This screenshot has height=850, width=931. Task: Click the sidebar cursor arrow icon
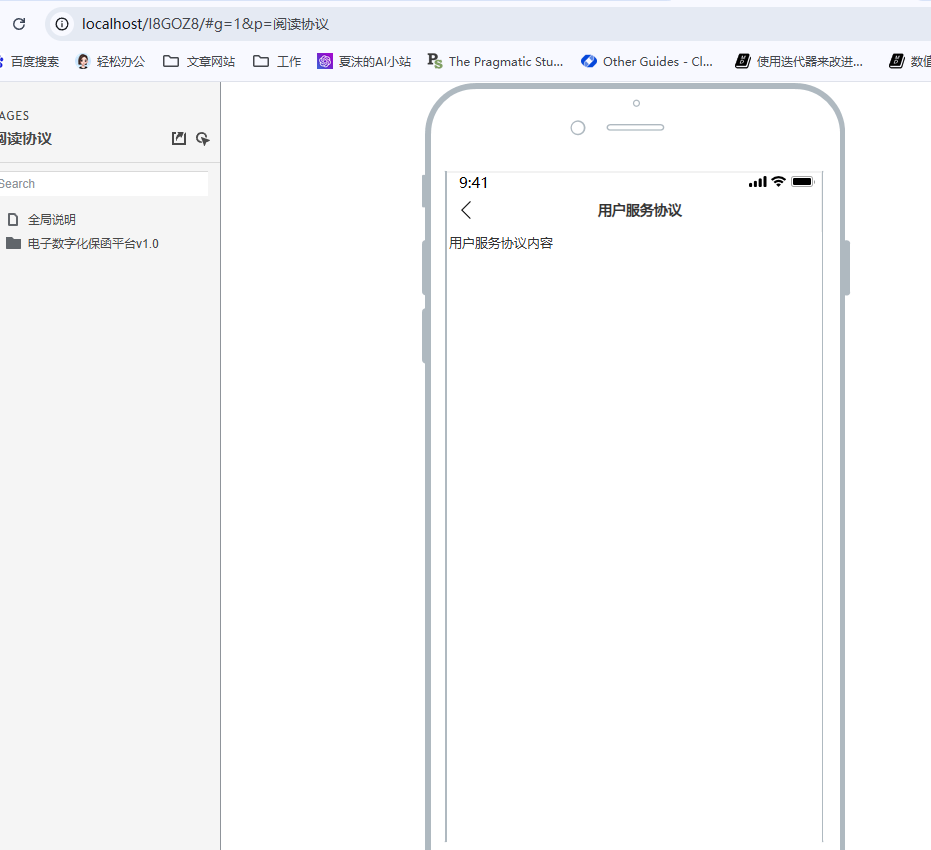coord(202,138)
